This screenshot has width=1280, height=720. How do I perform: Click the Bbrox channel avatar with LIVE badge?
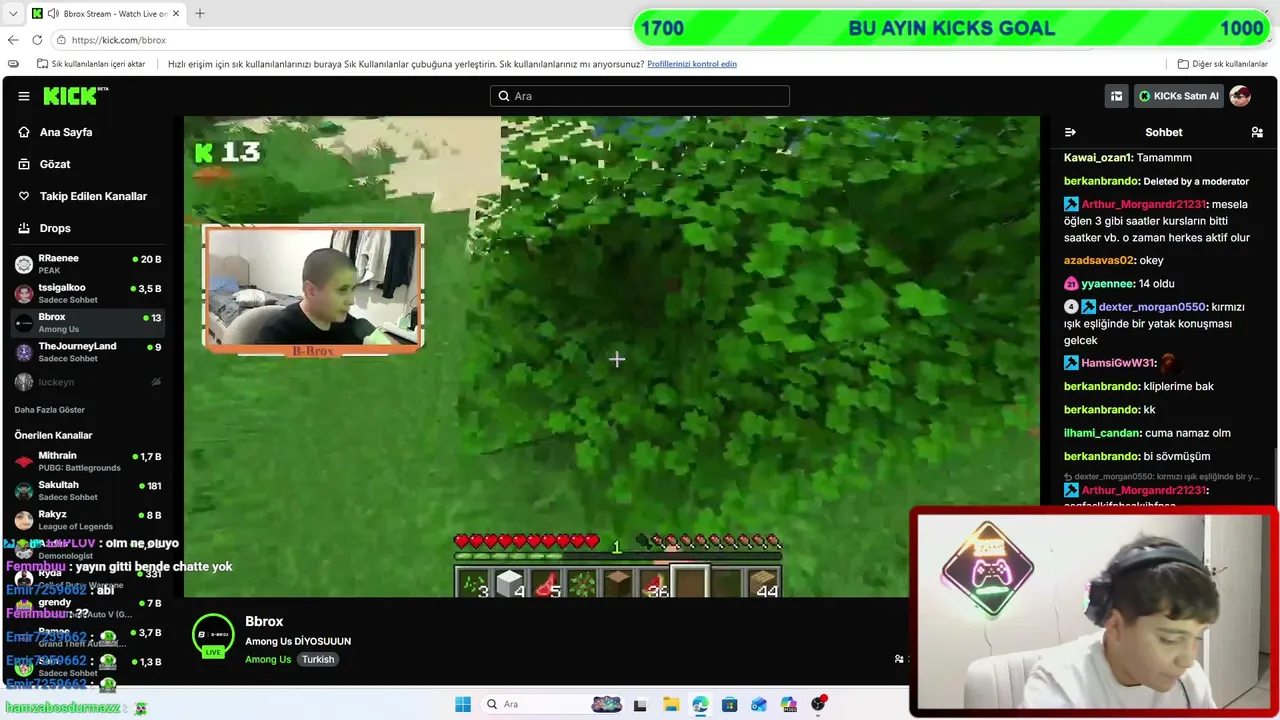tap(213, 636)
